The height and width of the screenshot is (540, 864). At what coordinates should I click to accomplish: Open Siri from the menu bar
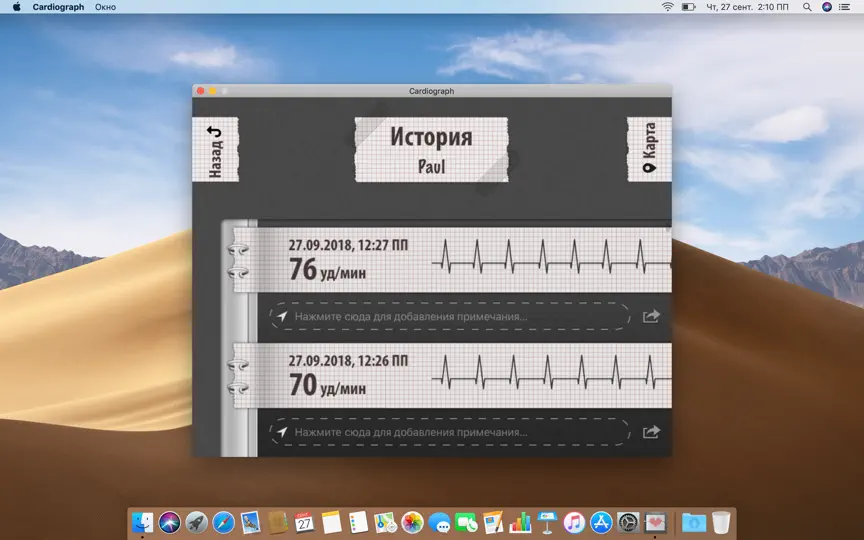(827, 7)
